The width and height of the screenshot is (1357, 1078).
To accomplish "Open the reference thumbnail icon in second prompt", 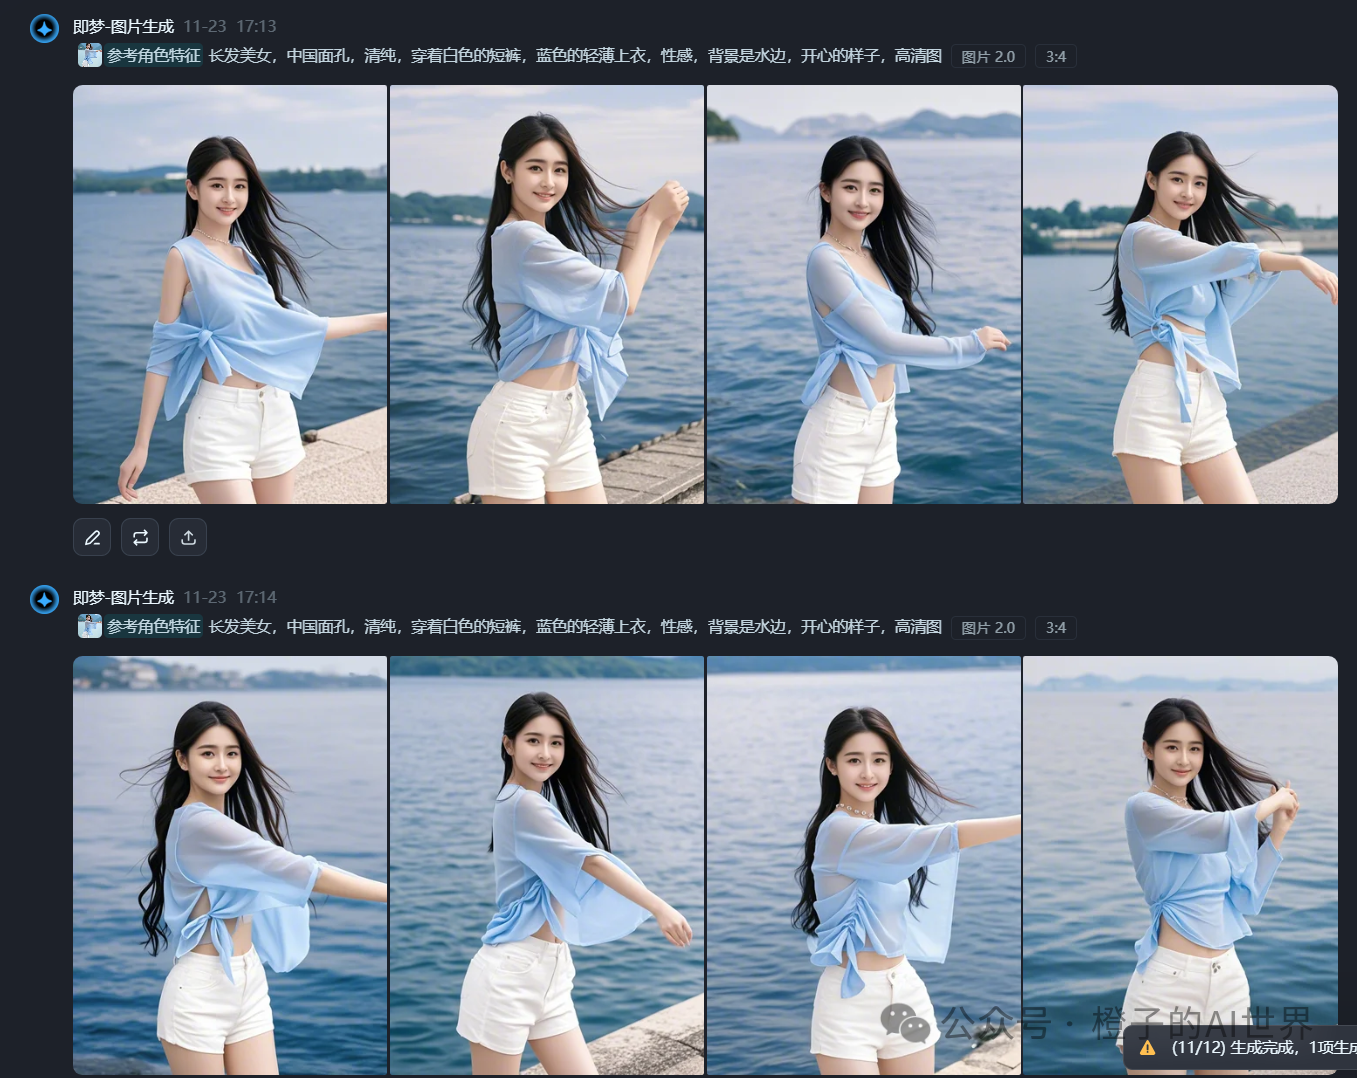I will coord(90,627).
